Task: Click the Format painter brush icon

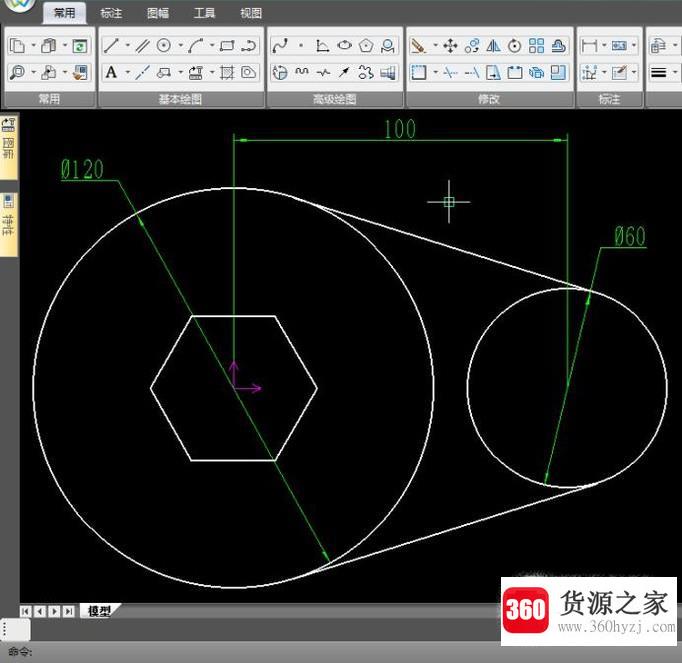Action: tap(80, 72)
